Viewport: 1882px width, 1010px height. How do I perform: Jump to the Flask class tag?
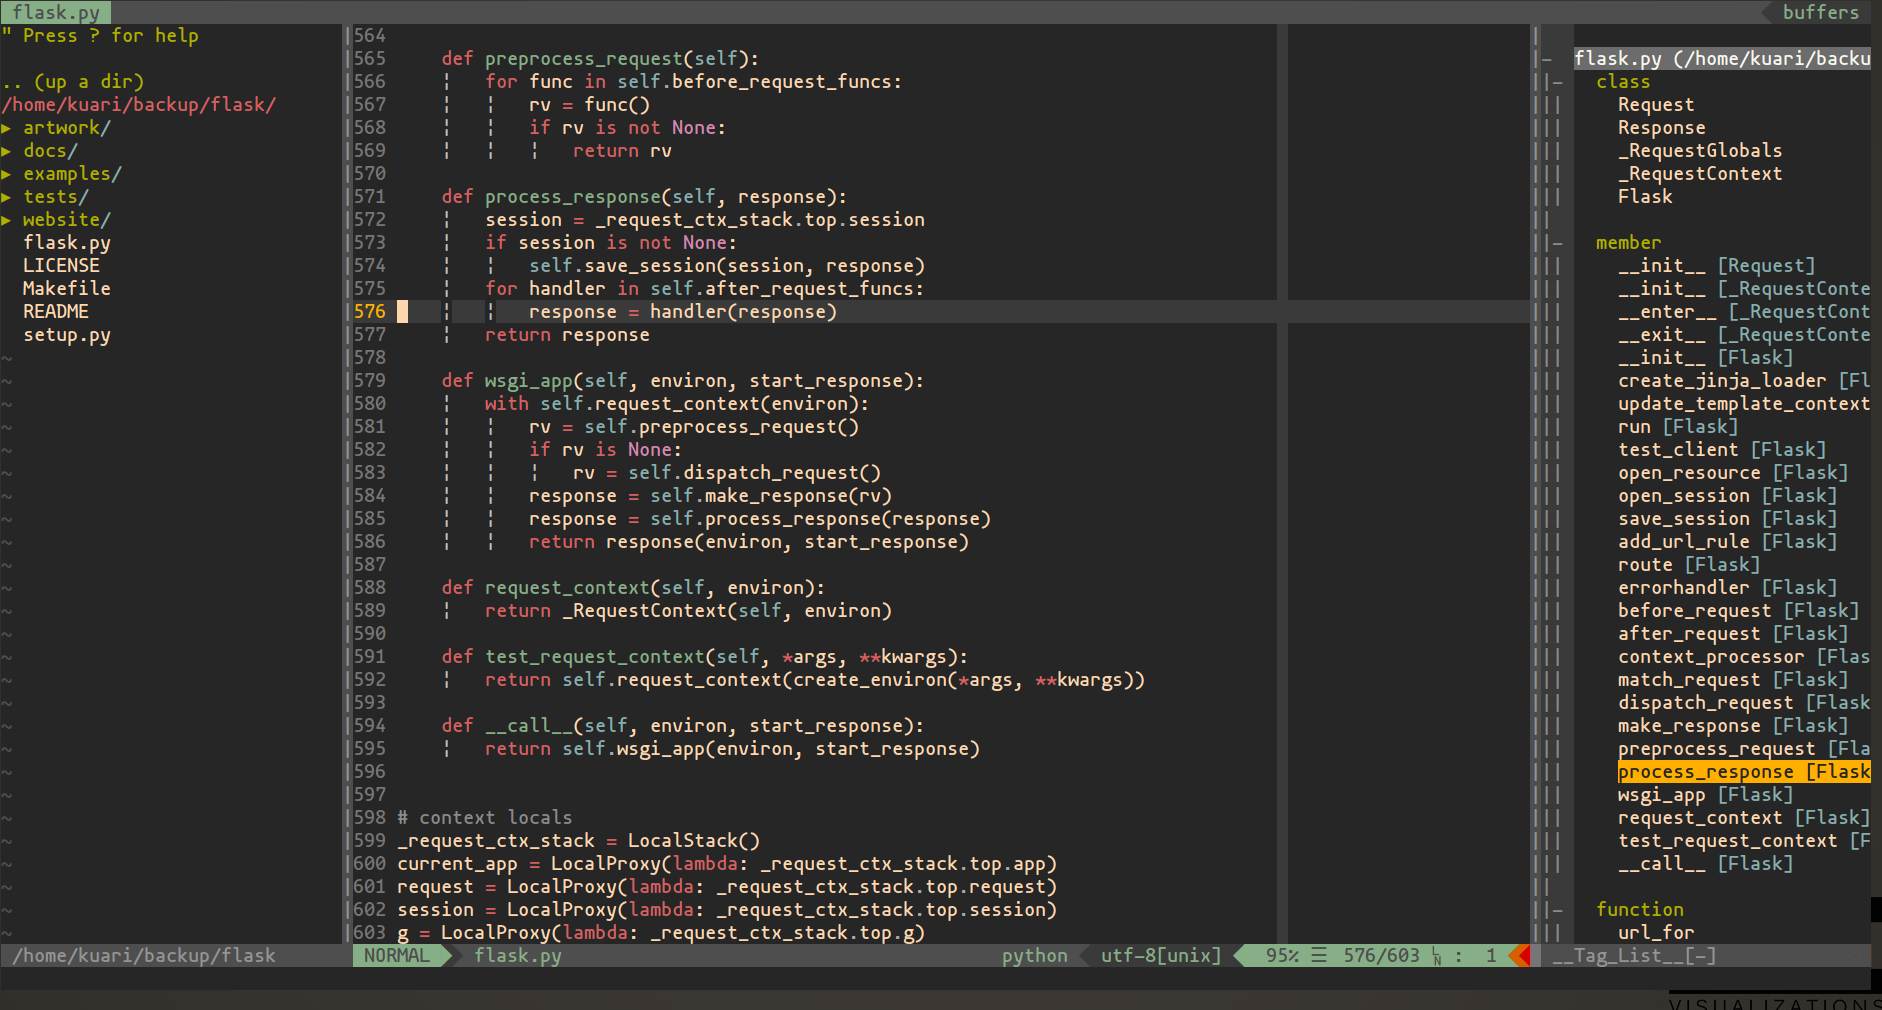(1645, 197)
